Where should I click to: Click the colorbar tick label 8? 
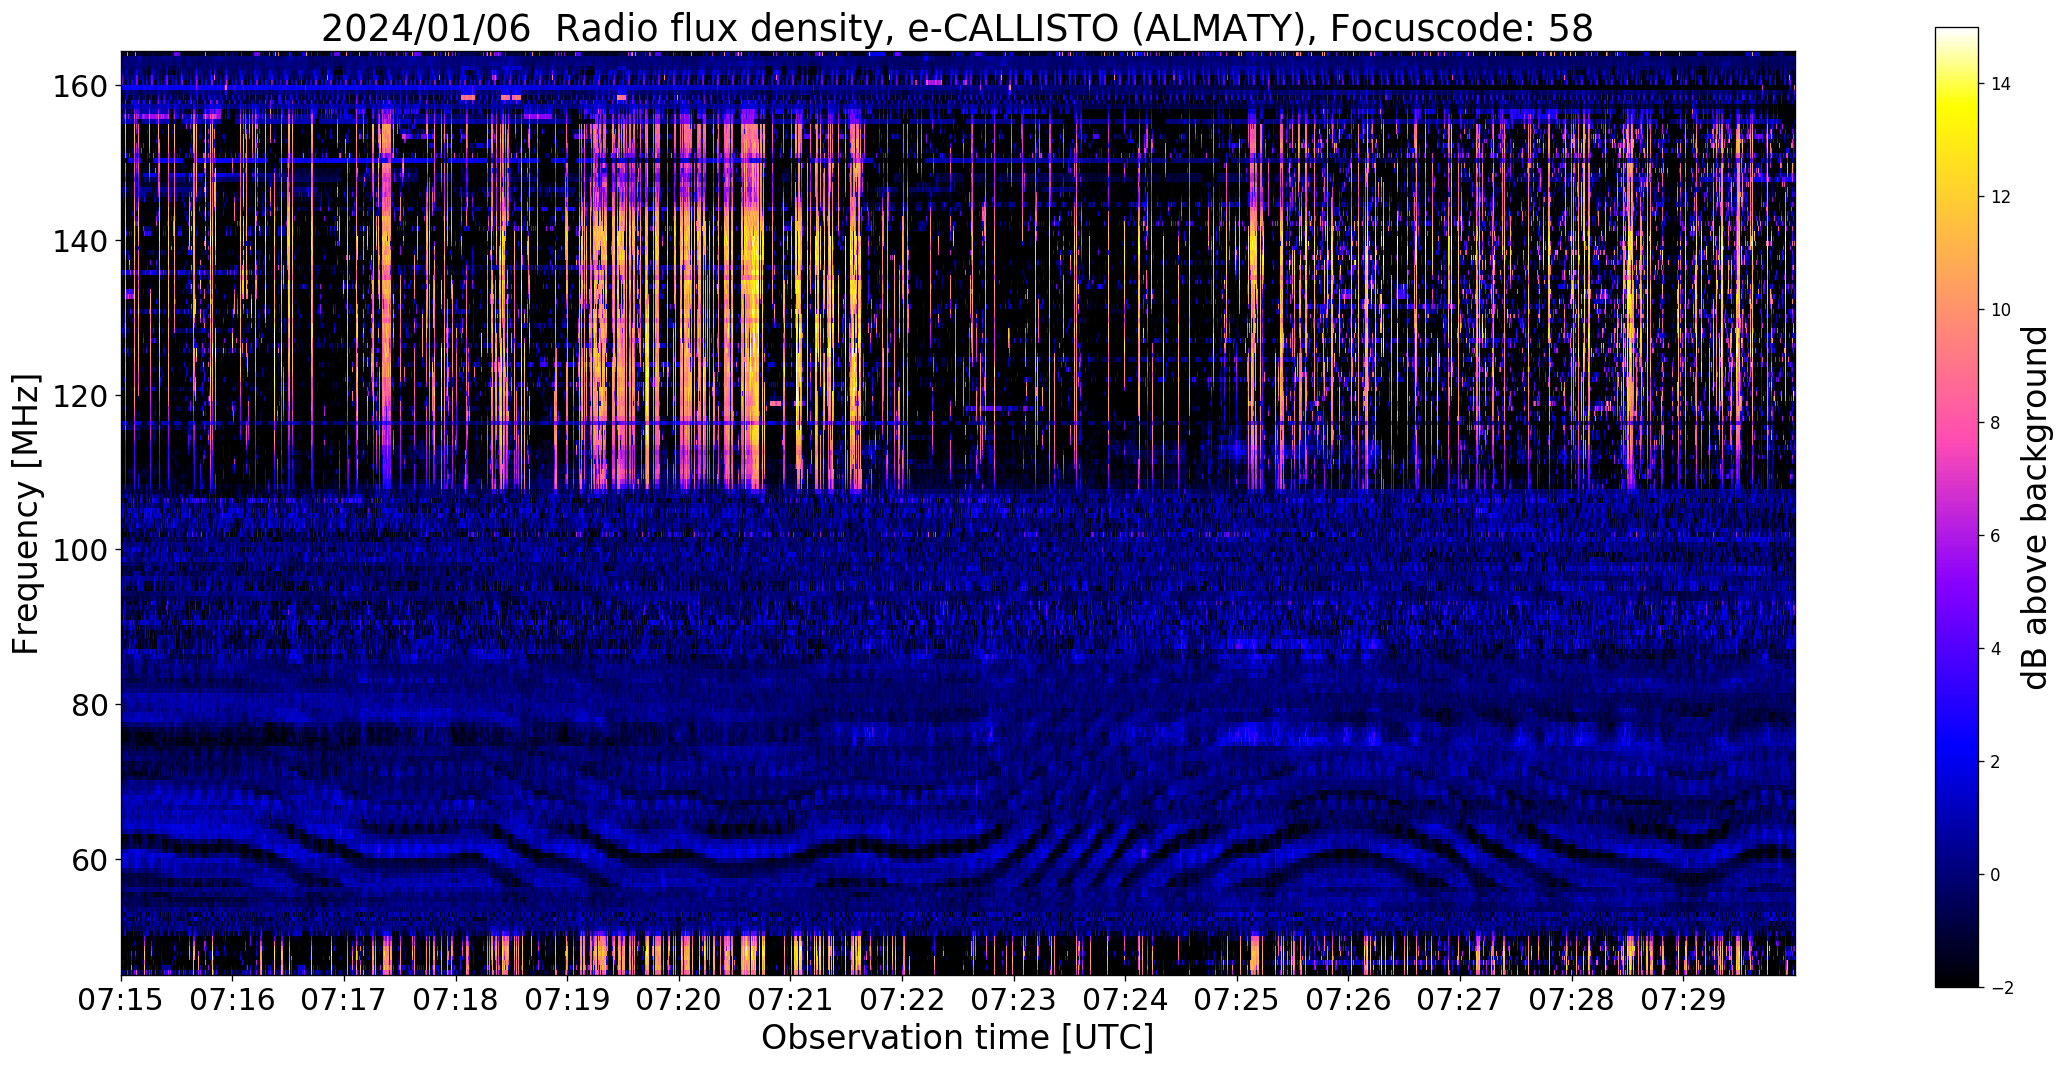pos(1996,423)
